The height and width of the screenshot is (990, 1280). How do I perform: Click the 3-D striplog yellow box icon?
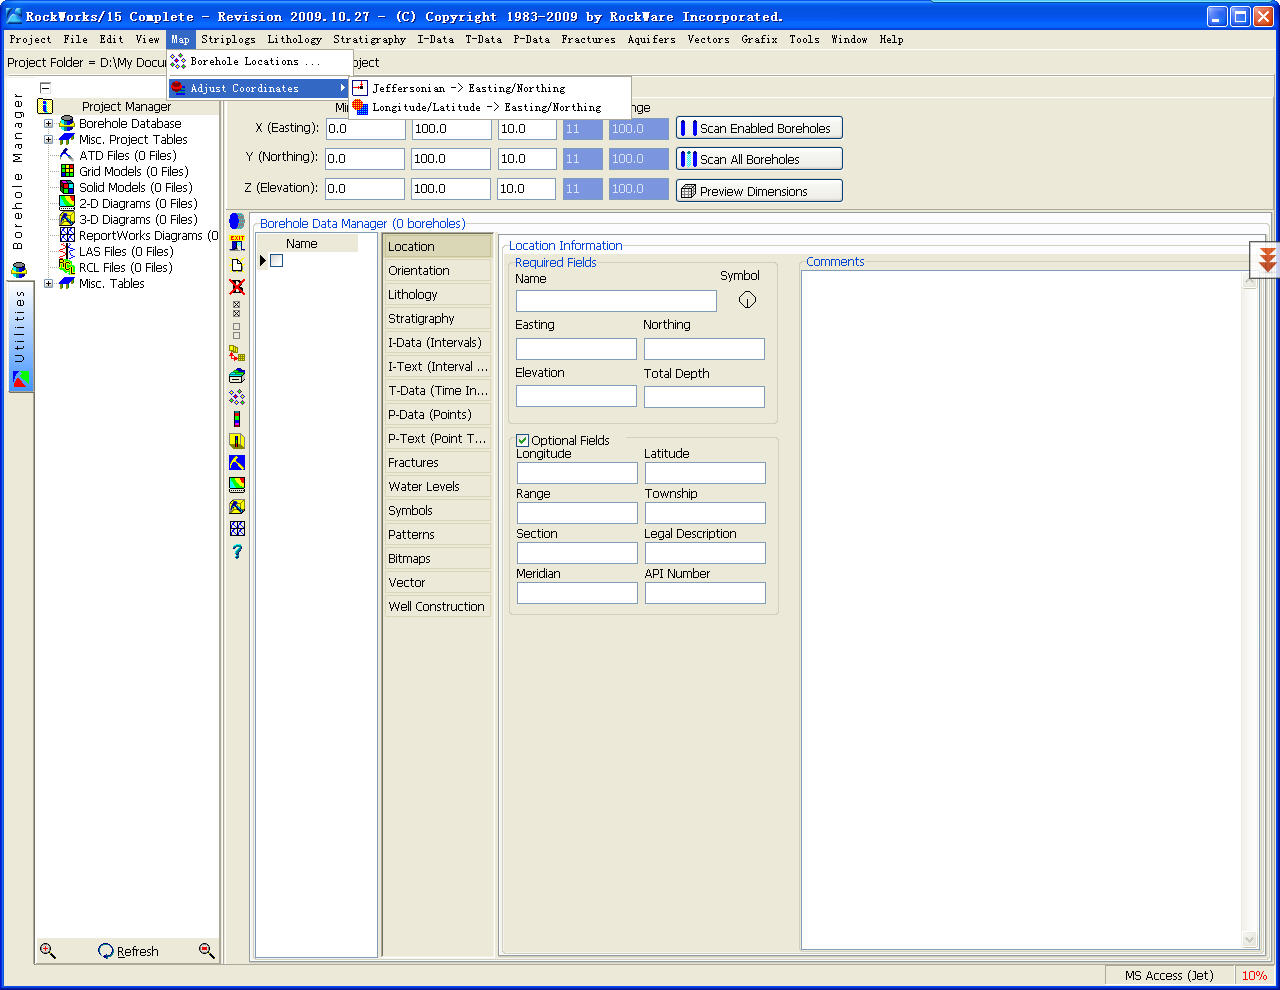pos(237,441)
